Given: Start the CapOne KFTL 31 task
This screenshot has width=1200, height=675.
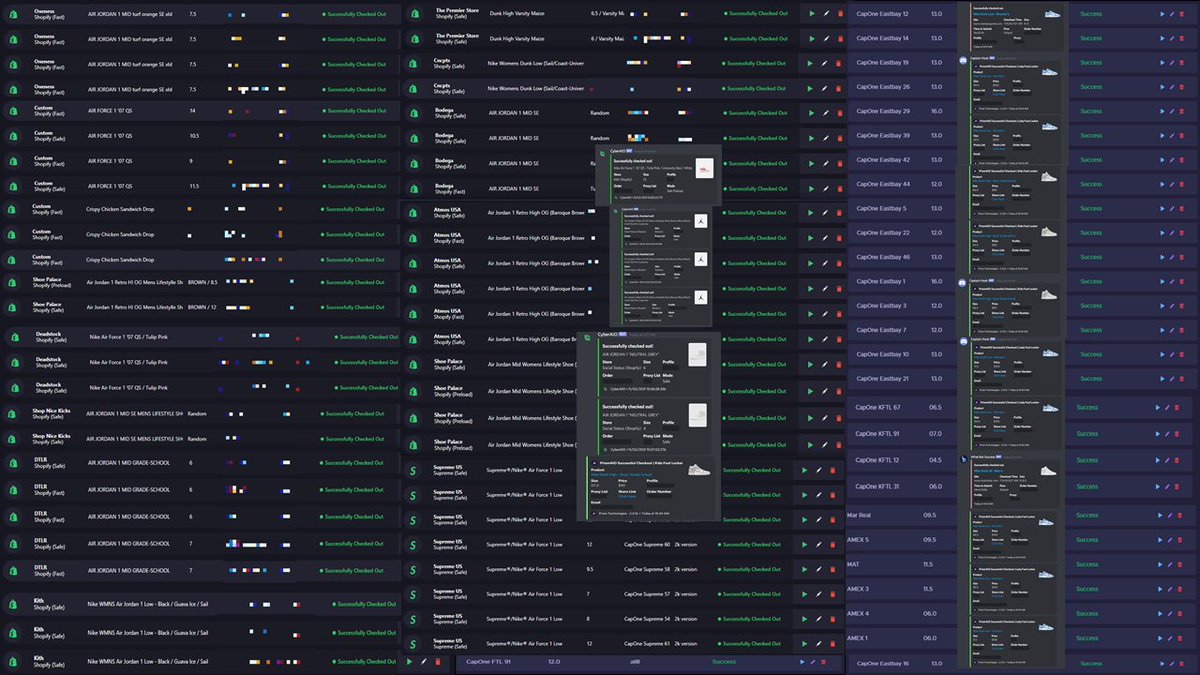Looking at the screenshot, I should click(1157, 486).
